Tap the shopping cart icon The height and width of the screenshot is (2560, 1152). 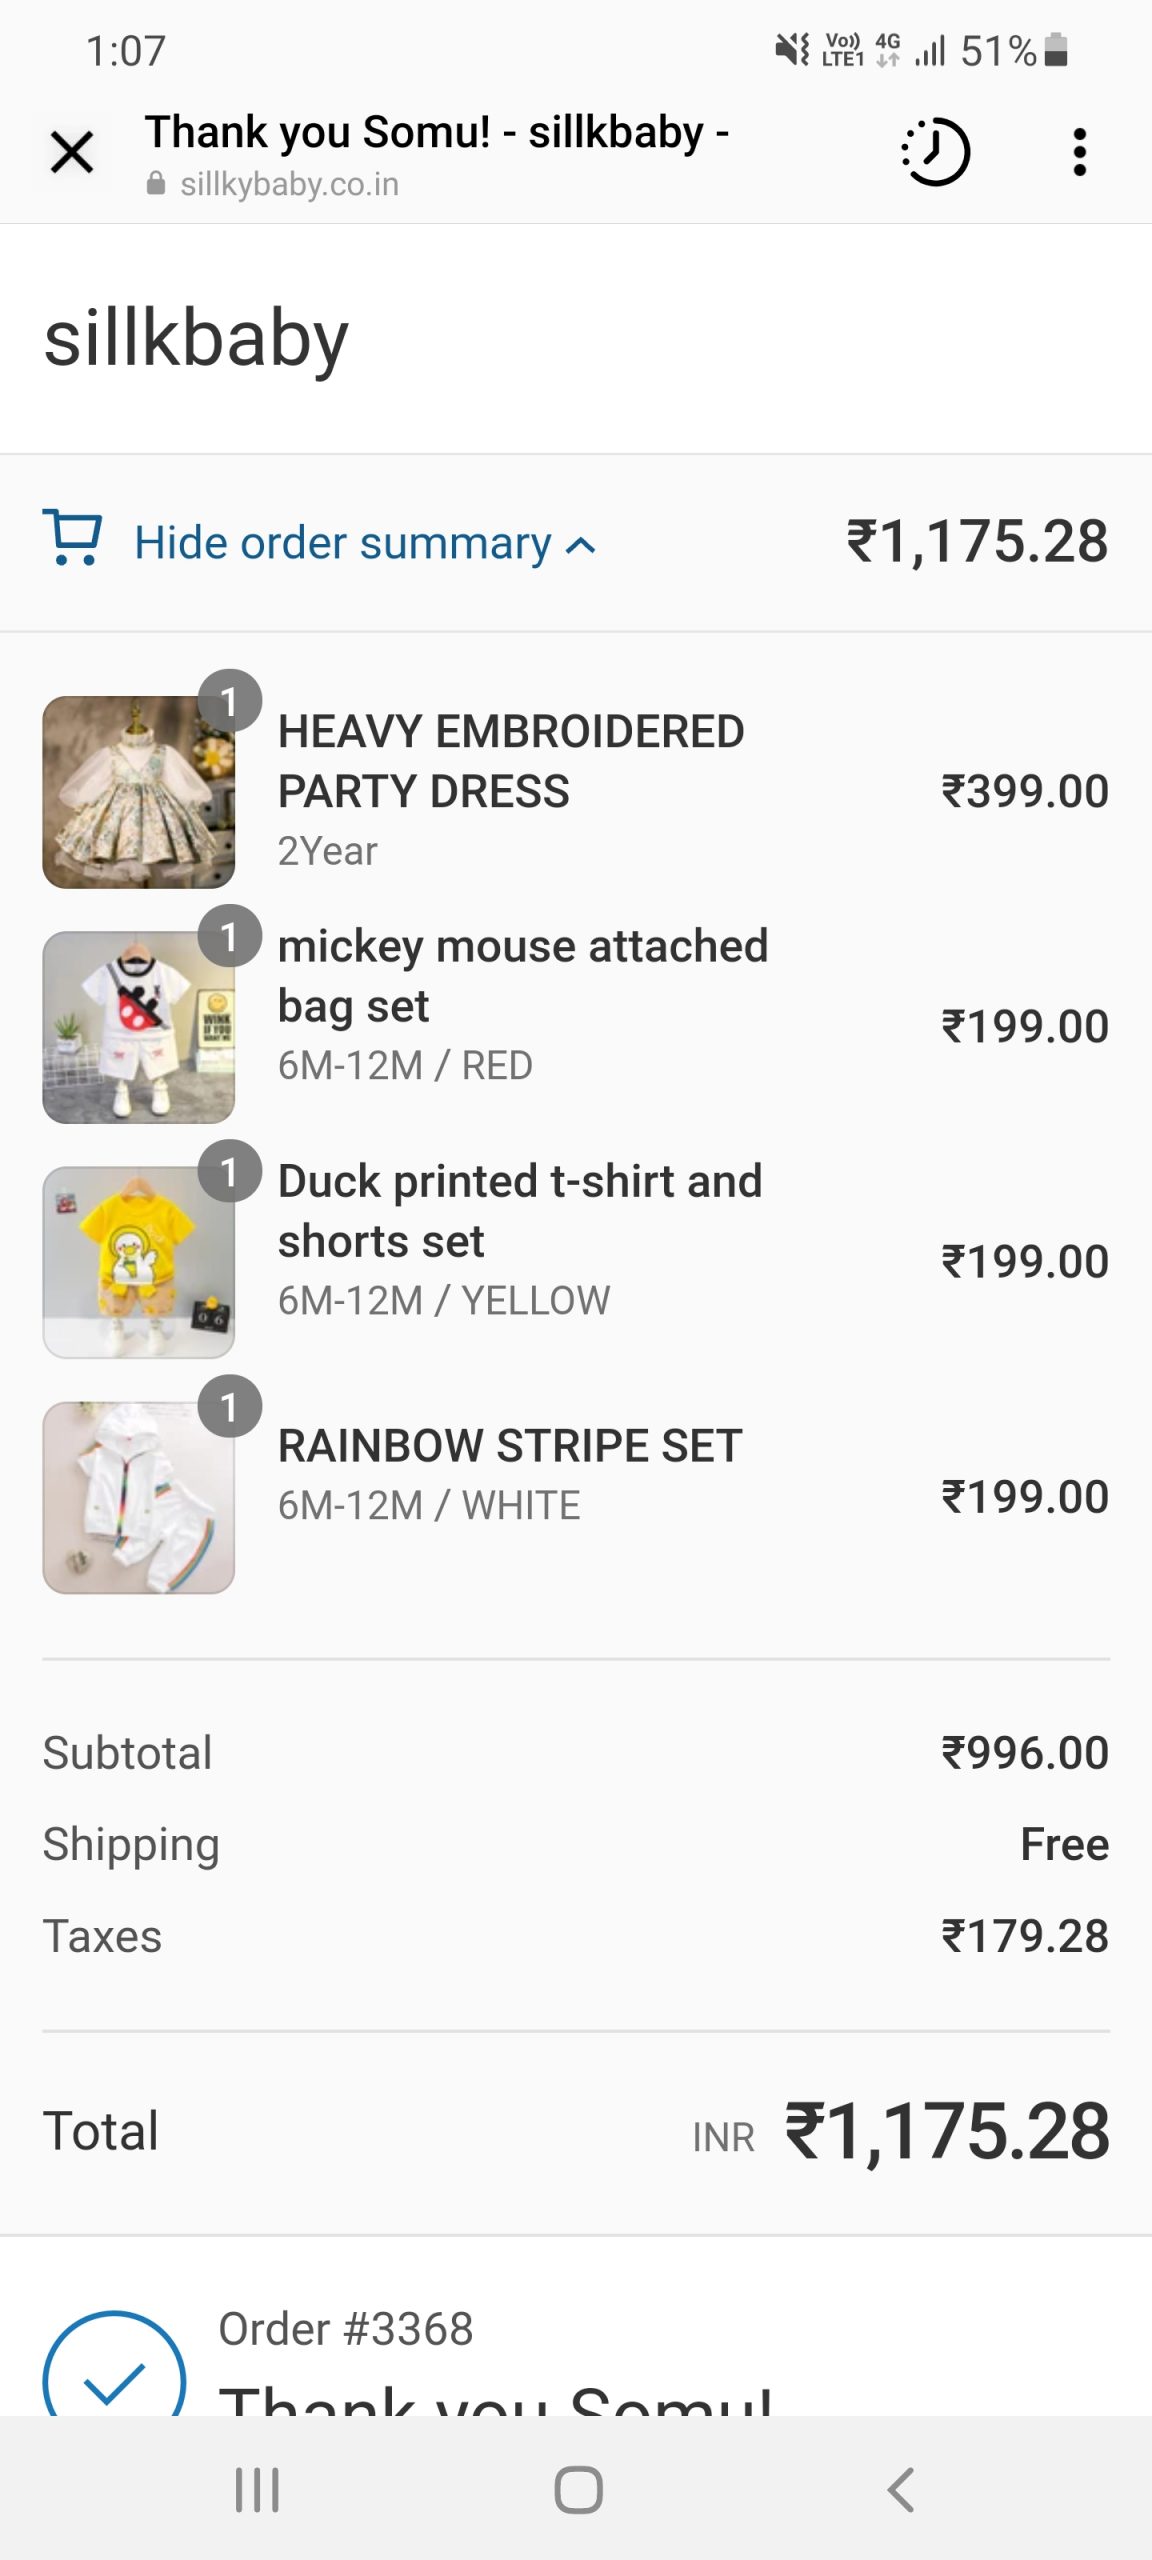click(x=72, y=539)
